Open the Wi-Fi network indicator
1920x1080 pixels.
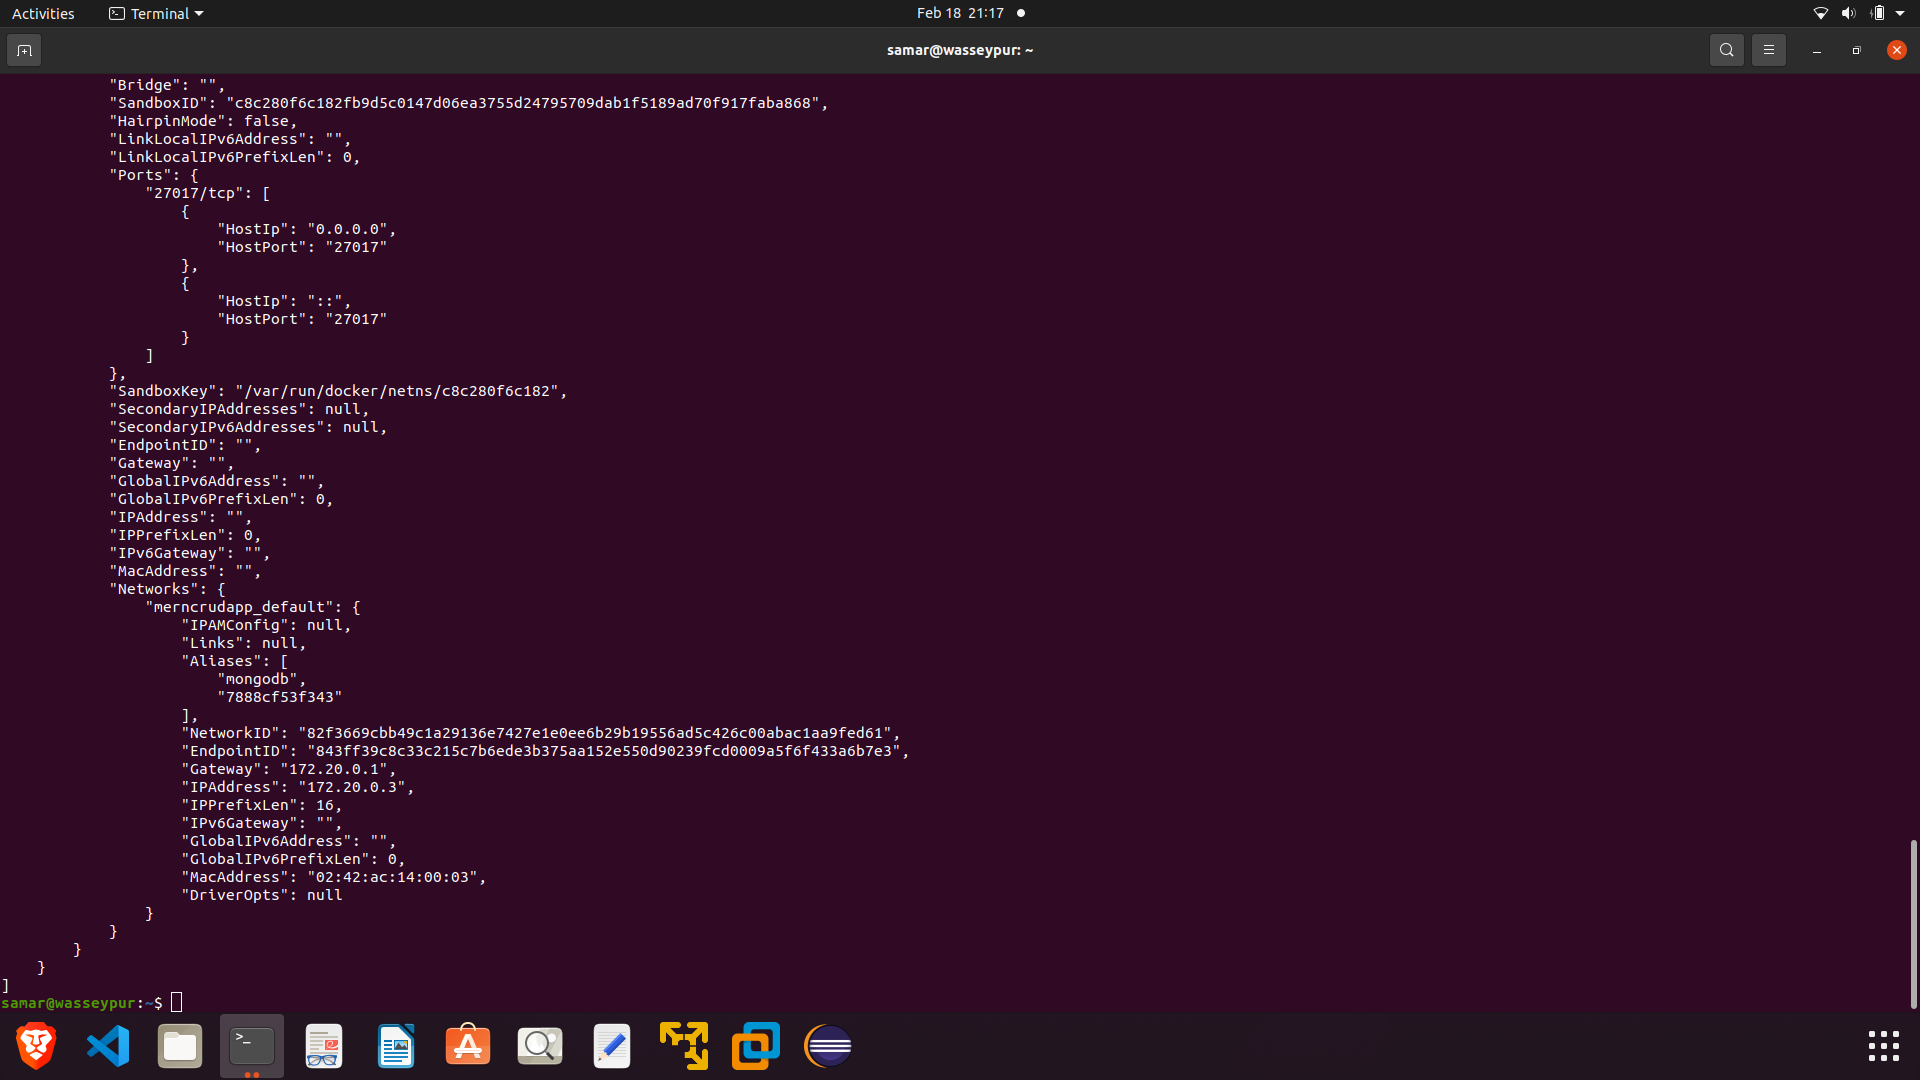[x=1821, y=13]
